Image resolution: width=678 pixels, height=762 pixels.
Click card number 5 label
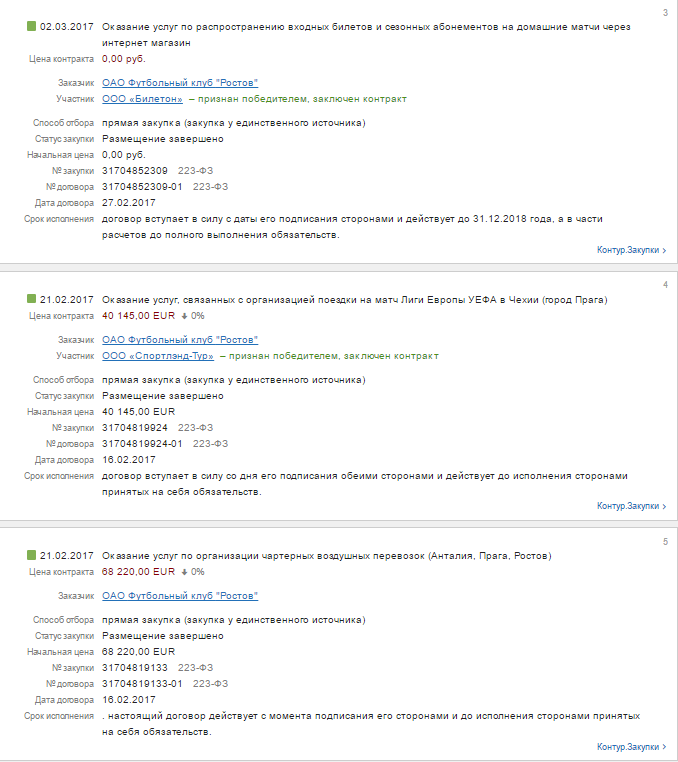[665, 542]
